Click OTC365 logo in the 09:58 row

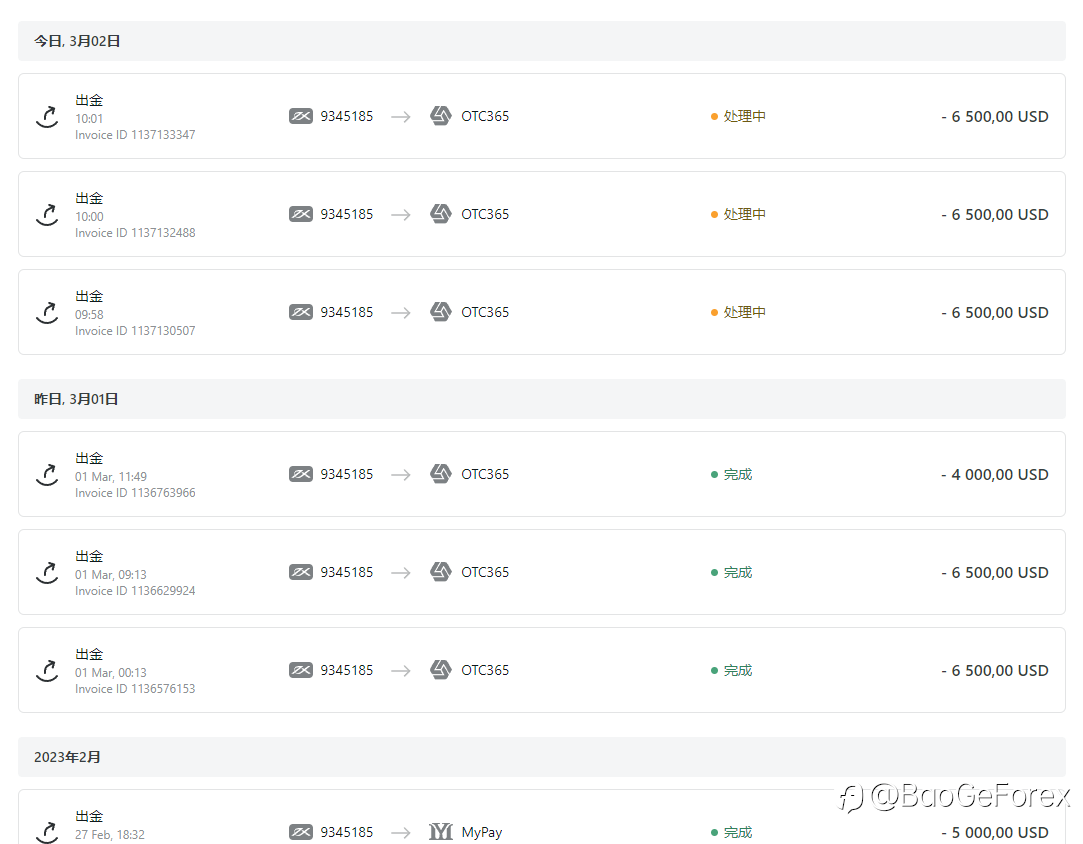click(441, 311)
